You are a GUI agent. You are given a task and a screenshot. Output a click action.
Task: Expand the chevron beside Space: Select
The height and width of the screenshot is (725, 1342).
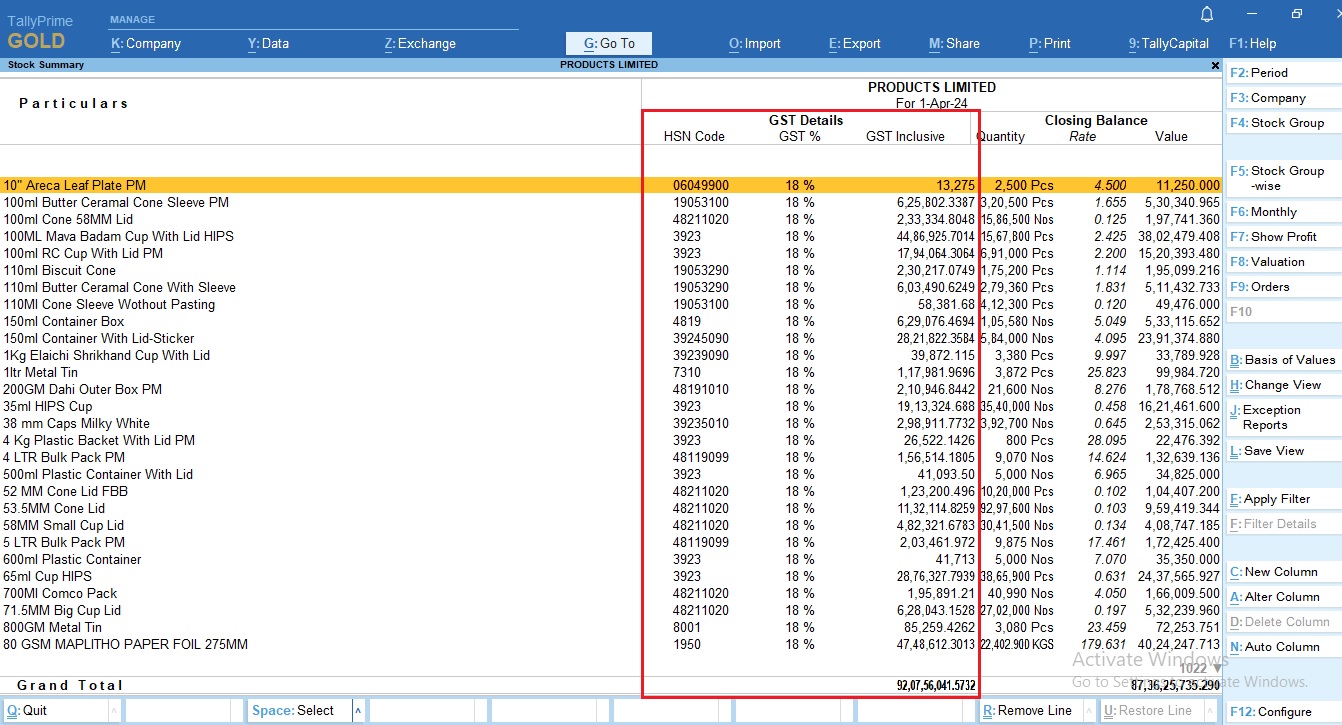tap(358, 710)
